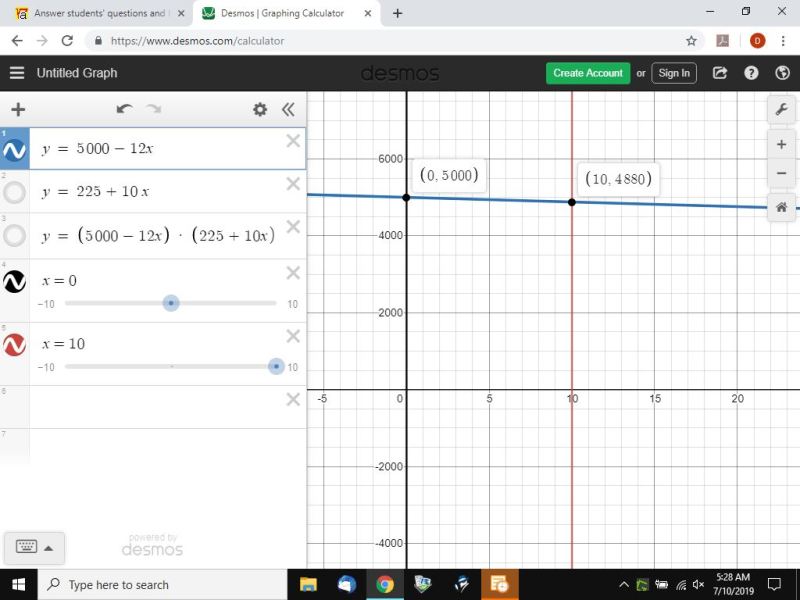800x600 pixels.
Task: Show the product expression graph
Action: coord(14,236)
